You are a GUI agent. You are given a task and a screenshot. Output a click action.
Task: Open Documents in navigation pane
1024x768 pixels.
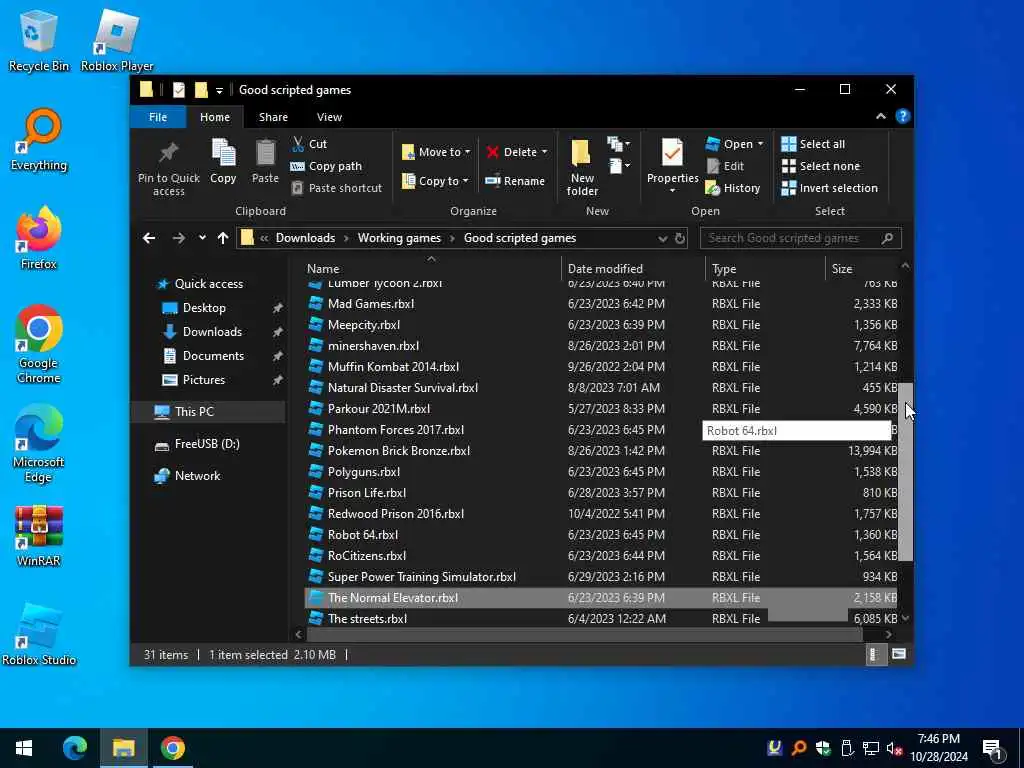pos(213,356)
